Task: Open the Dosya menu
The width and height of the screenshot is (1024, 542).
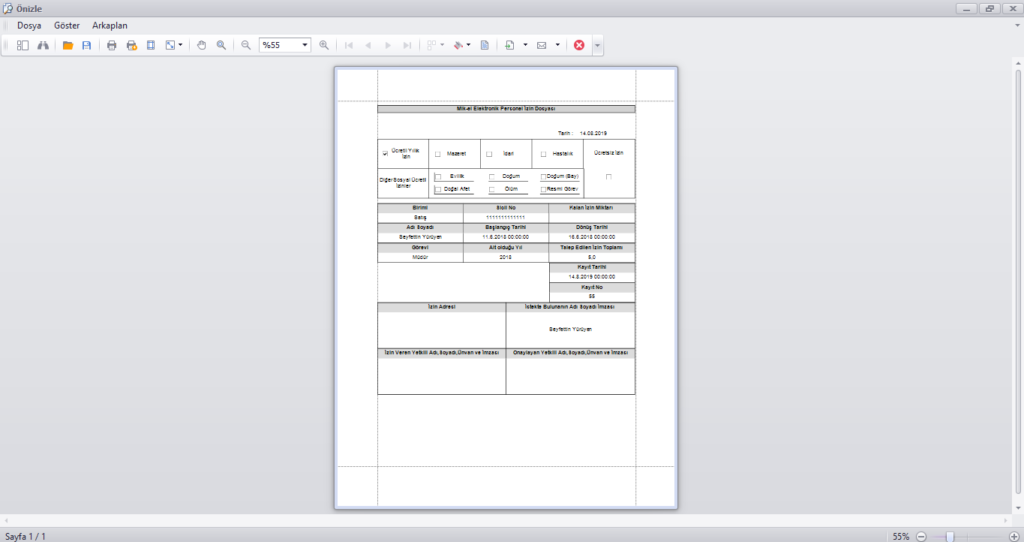Action: tap(29, 25)
